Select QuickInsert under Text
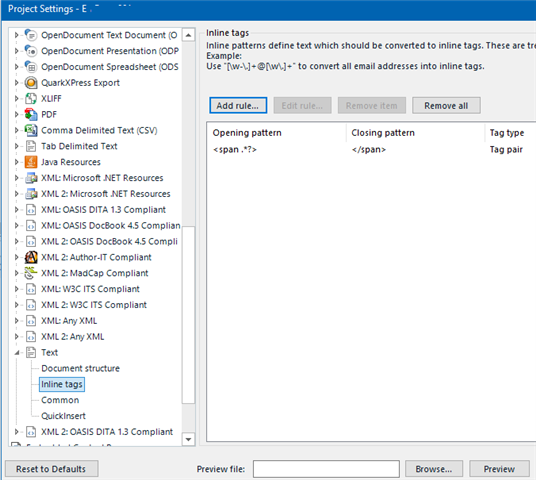The height and width of the screenshot is (480, 536). pyautogui.click(x=63, y=416)
